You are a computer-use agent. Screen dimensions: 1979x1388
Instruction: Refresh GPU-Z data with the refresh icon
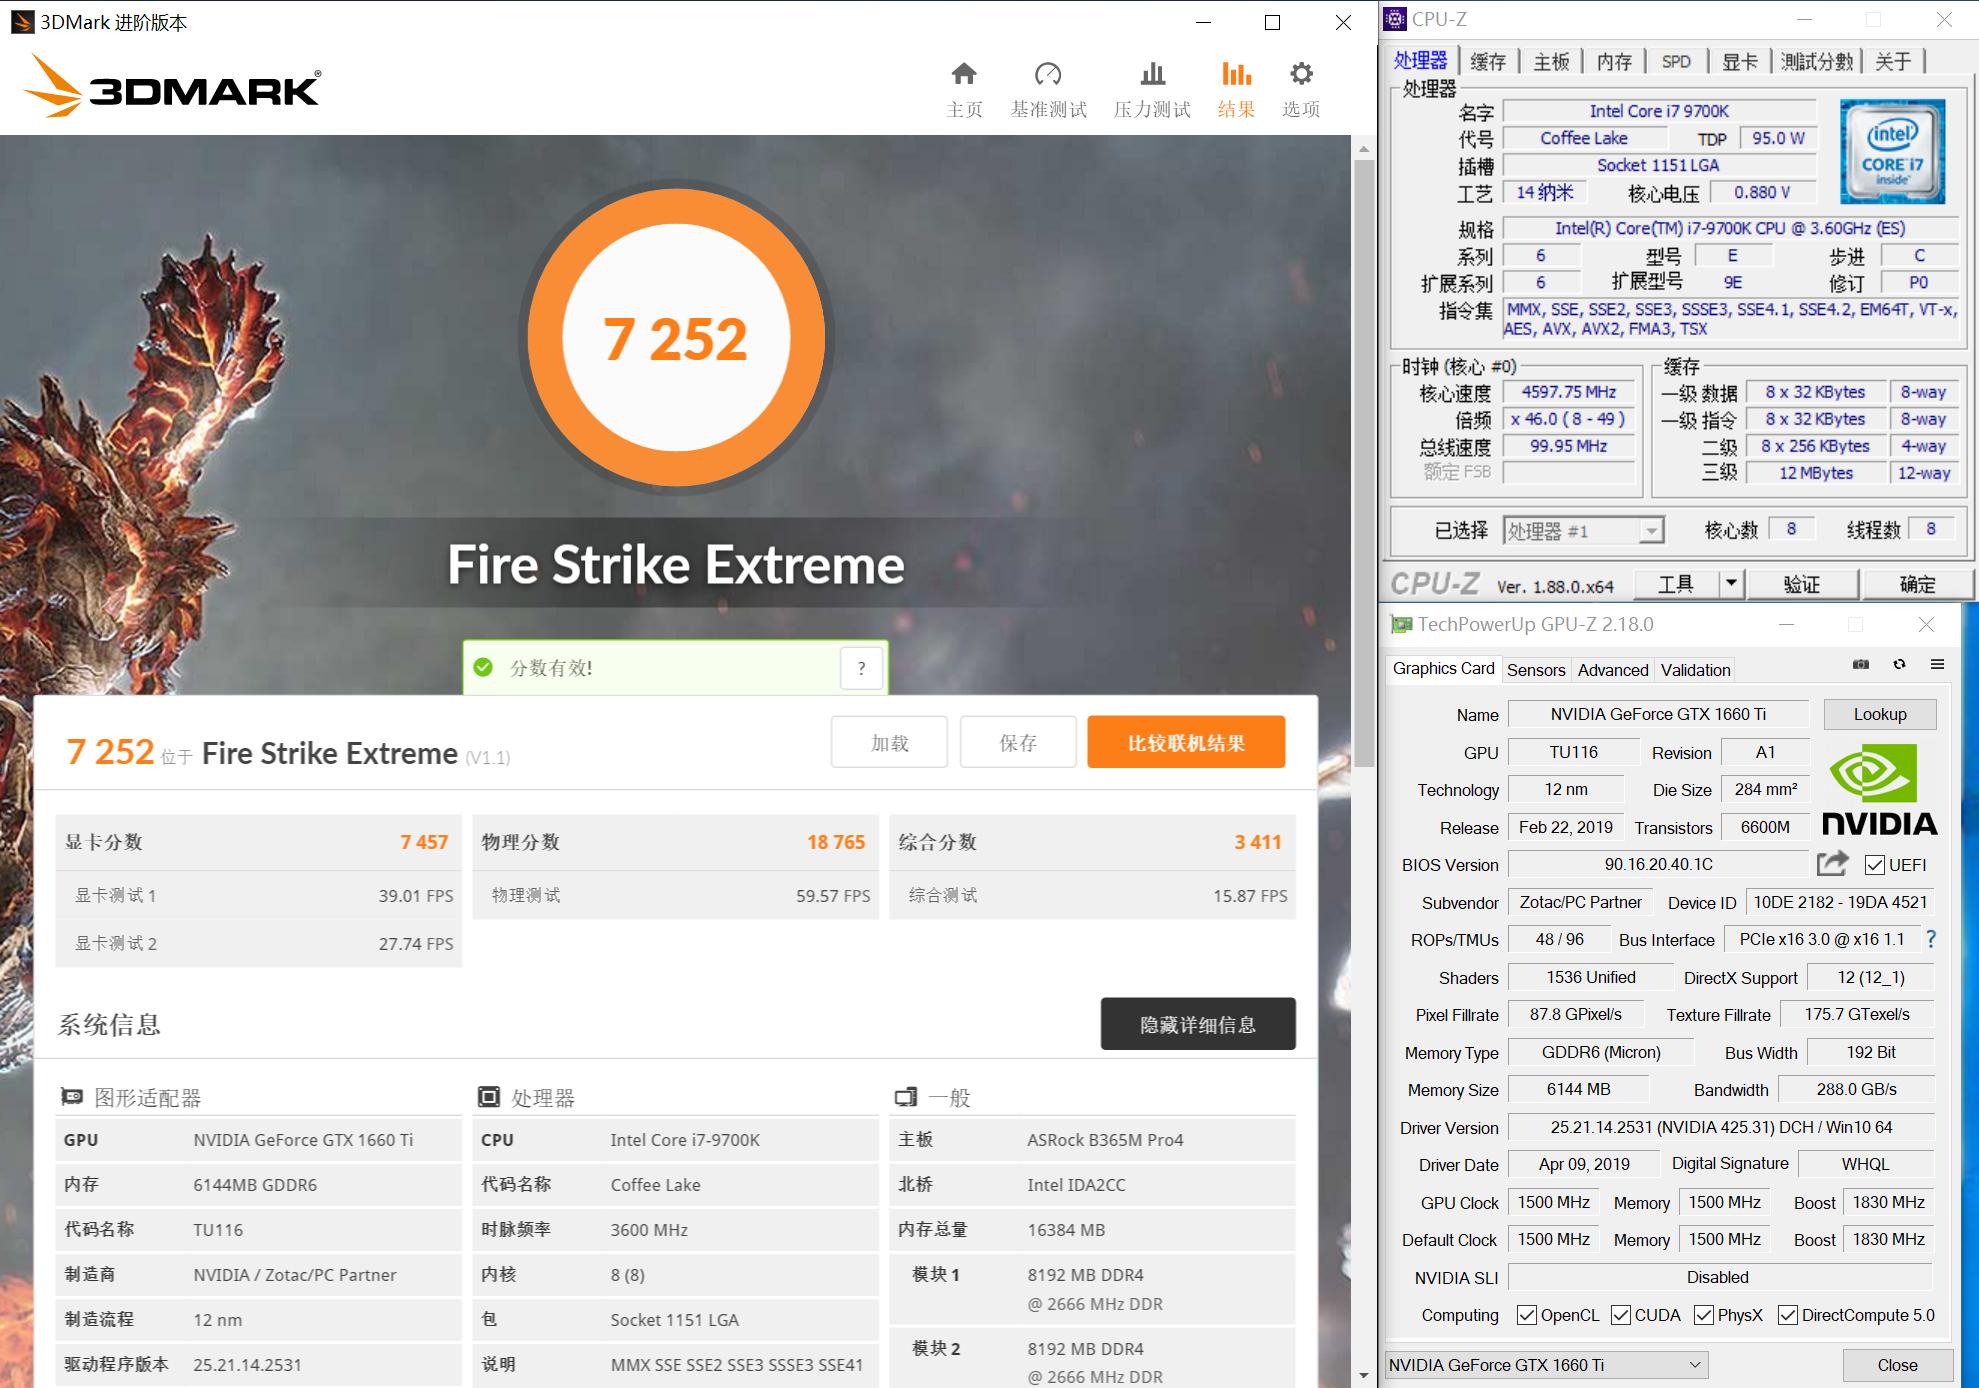pos(1899,665)
